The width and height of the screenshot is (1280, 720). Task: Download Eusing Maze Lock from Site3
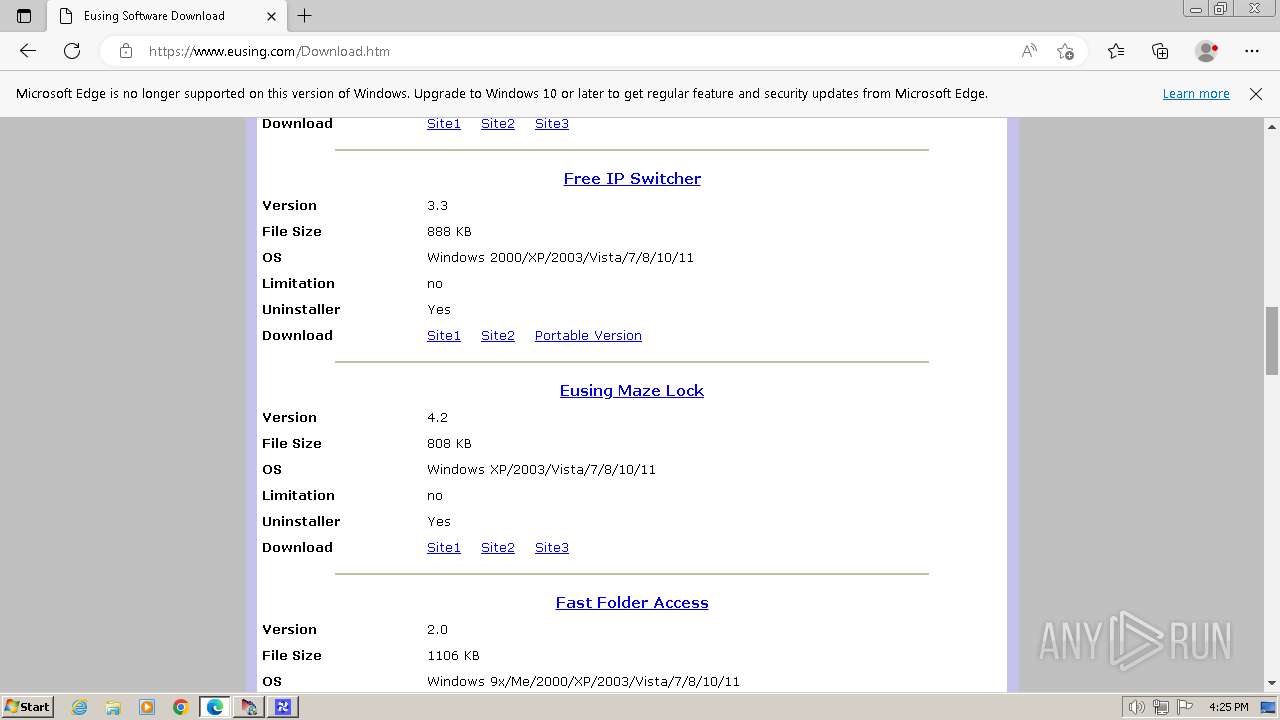click(552, 547)
